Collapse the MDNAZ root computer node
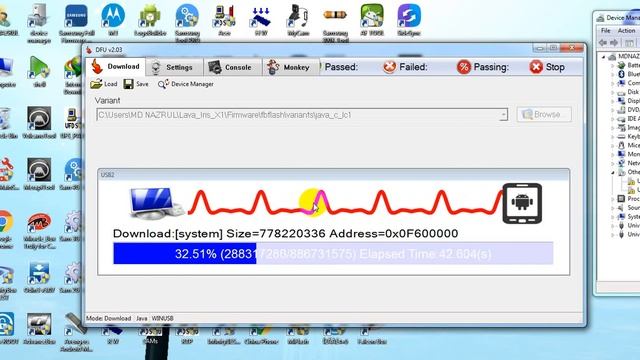Screen dimensions: 640x360 coord(604,57)
